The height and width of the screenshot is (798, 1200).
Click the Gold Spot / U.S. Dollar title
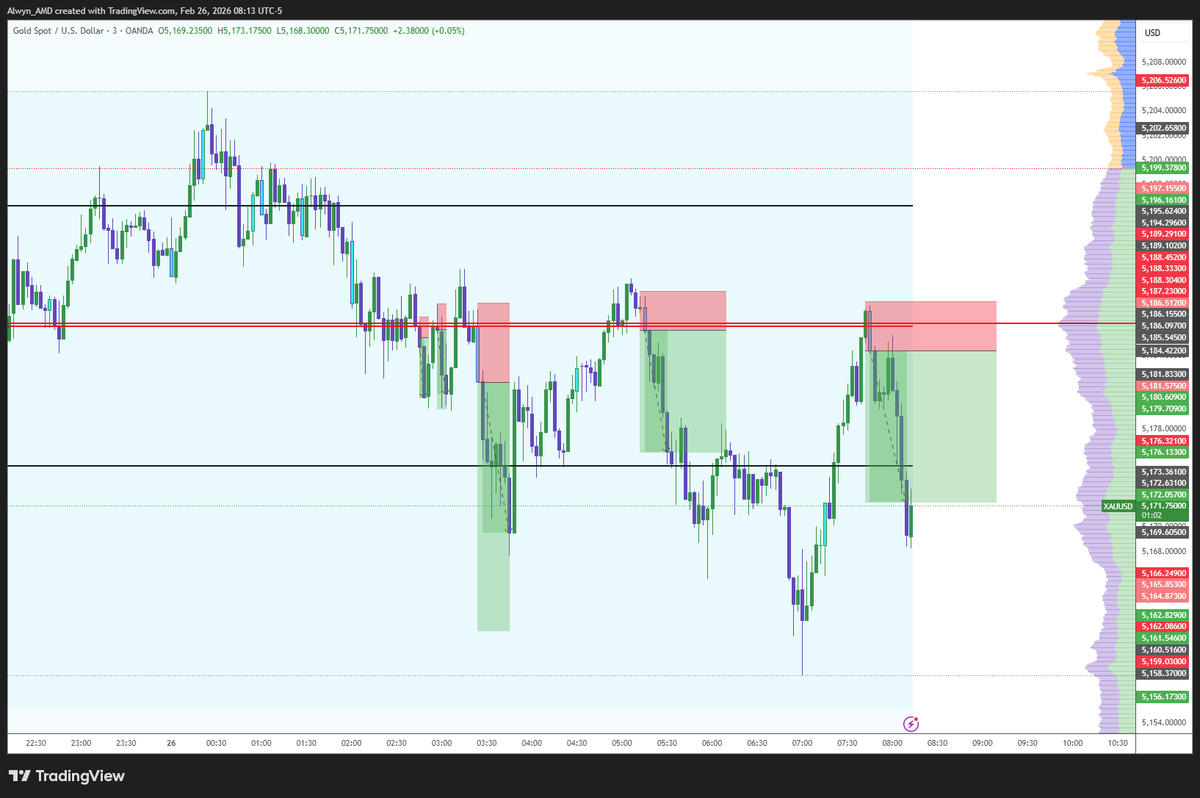tap(58, 31)
